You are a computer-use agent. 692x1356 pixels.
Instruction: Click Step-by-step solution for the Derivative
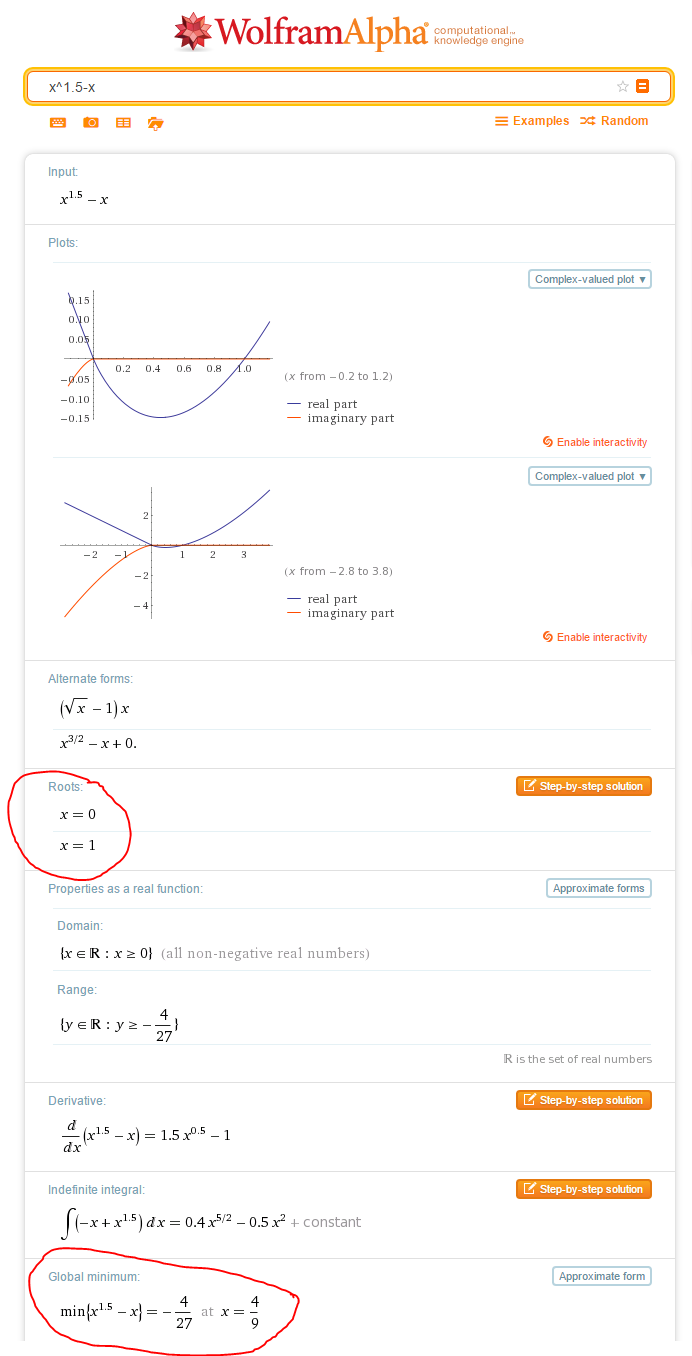click(583, 1100)
